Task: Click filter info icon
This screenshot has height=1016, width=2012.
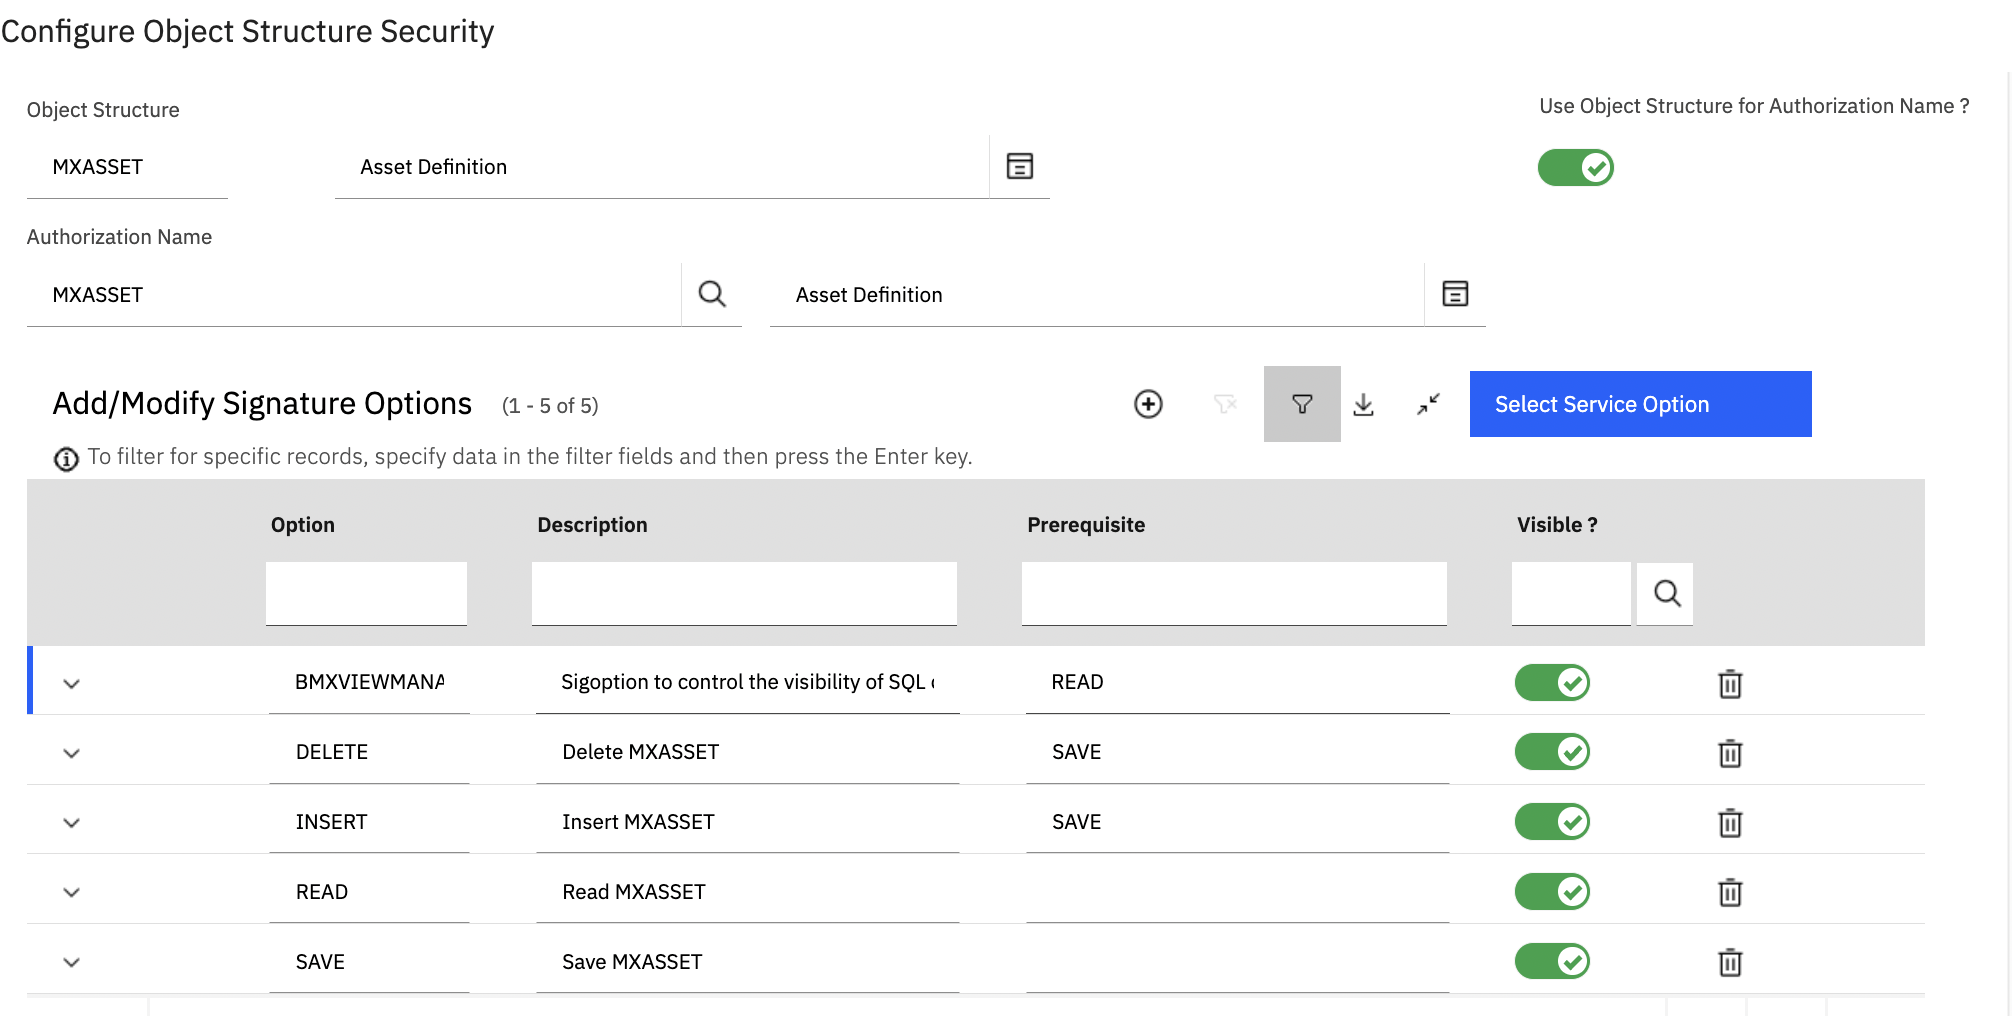Action: pyautogui.click(x=66, y=459)
